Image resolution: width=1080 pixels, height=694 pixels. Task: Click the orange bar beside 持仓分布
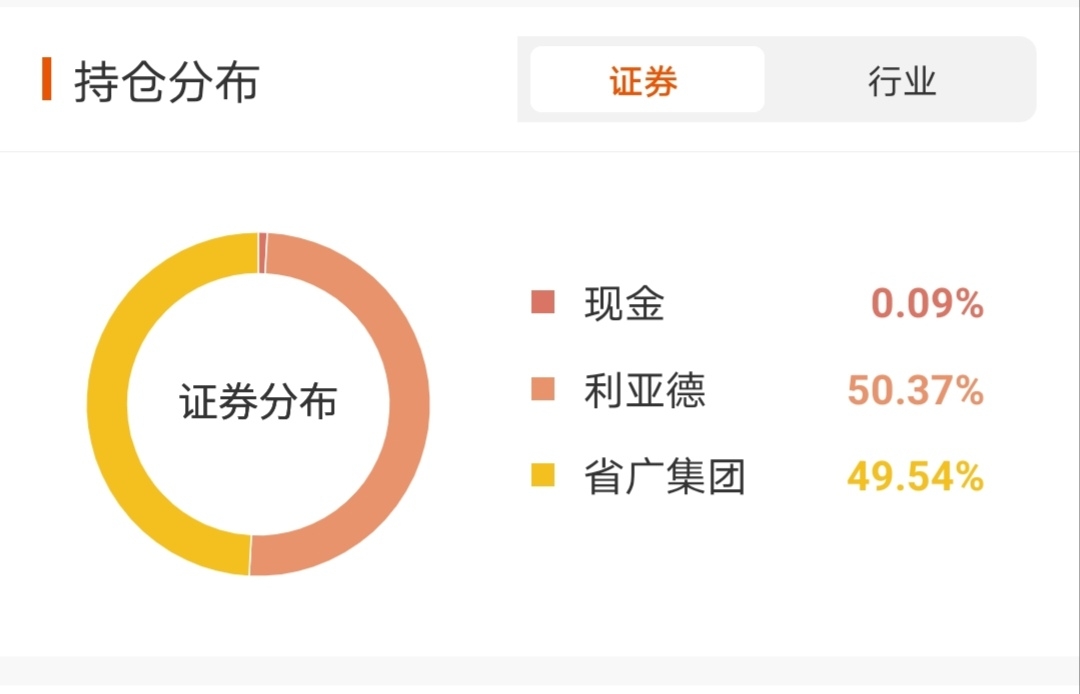click(x=46, y=80)
